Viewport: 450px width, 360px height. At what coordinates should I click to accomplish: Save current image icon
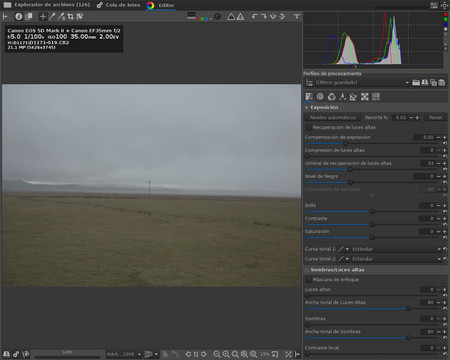click(6, 354)
